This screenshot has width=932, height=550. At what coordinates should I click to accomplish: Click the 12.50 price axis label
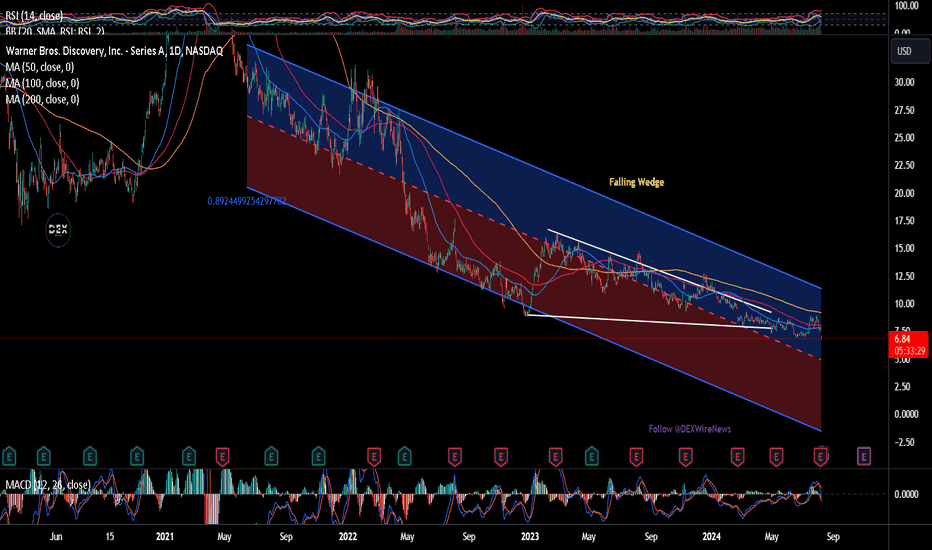(x=904, y=276)
